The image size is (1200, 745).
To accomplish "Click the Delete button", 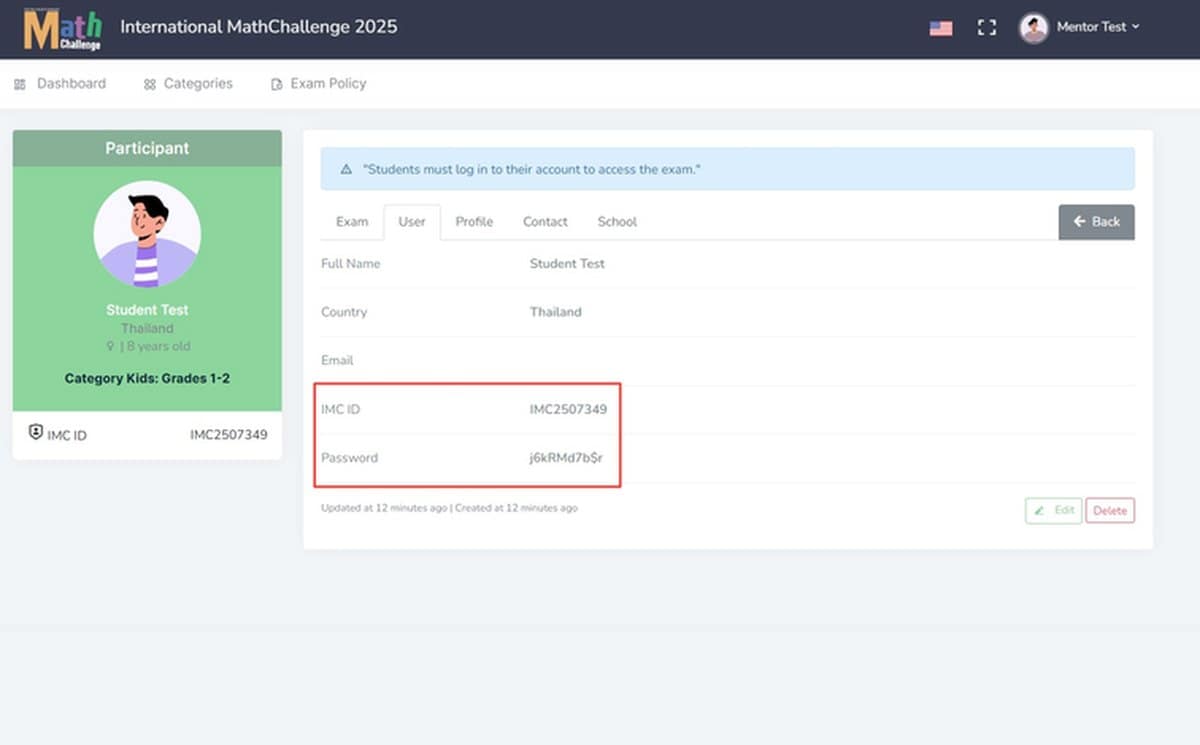I will (x=1110, y=510).
